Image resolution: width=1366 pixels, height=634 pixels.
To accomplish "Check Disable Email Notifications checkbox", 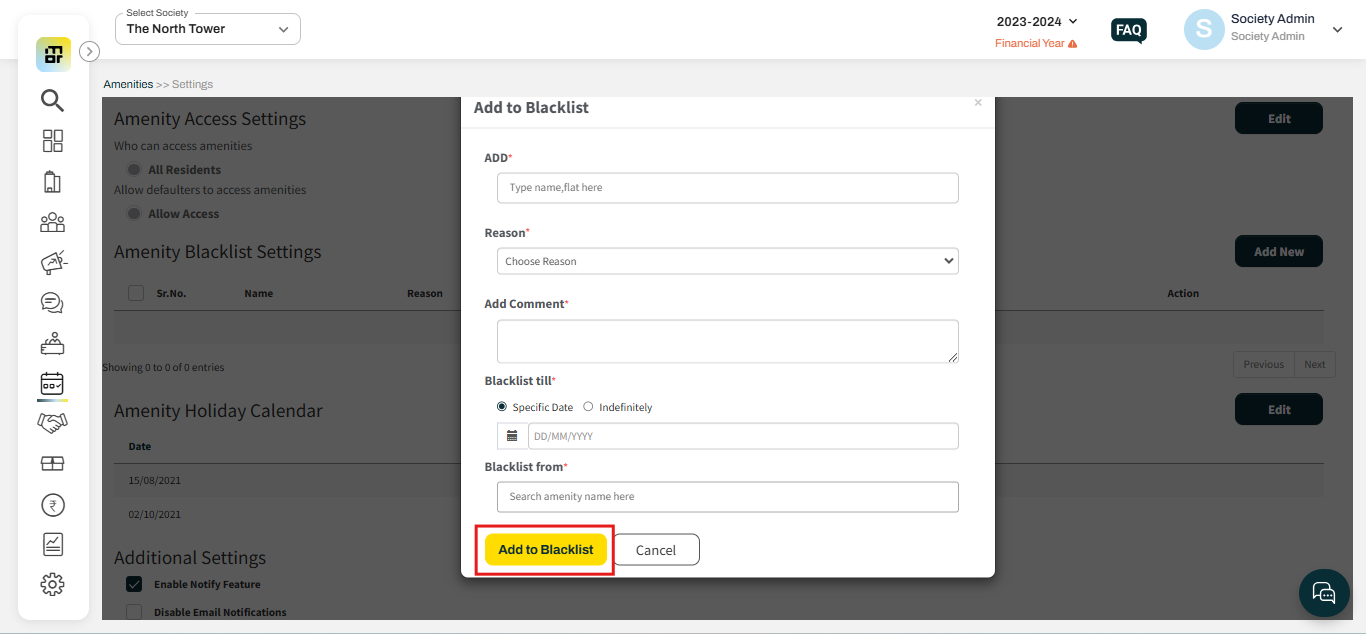I will pyautogui.click(x=134, y=612).
